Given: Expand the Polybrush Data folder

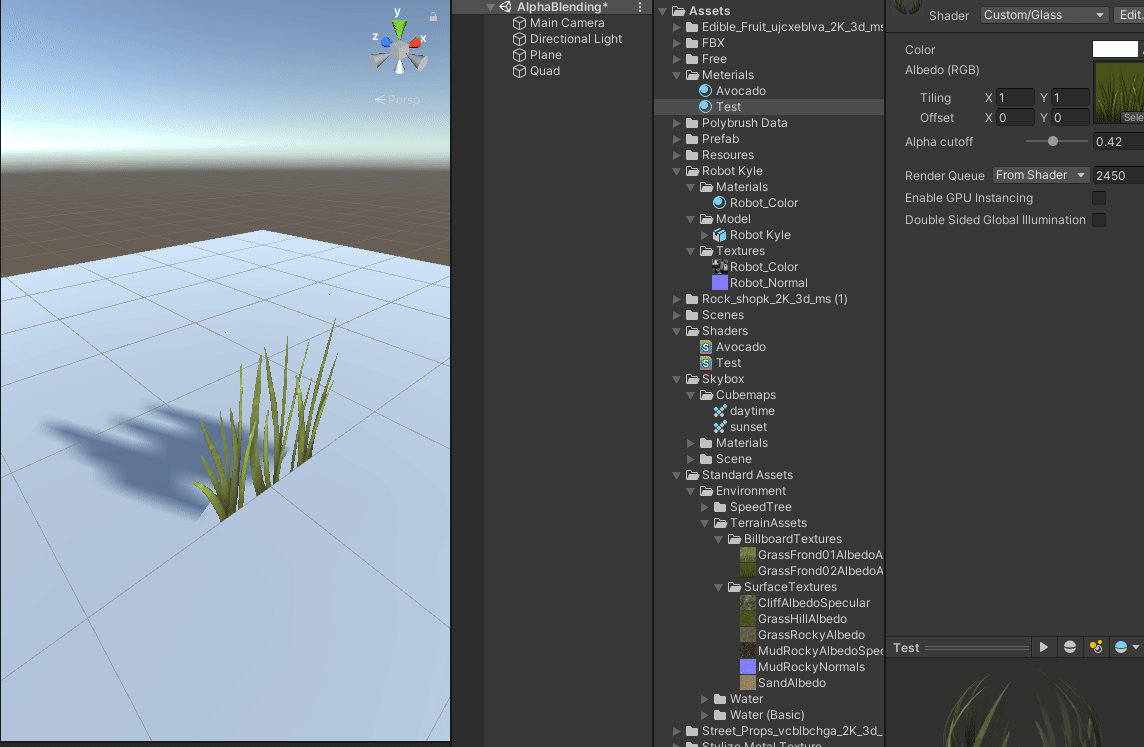Looking at the screenshot, I should [x=677, y=123].
